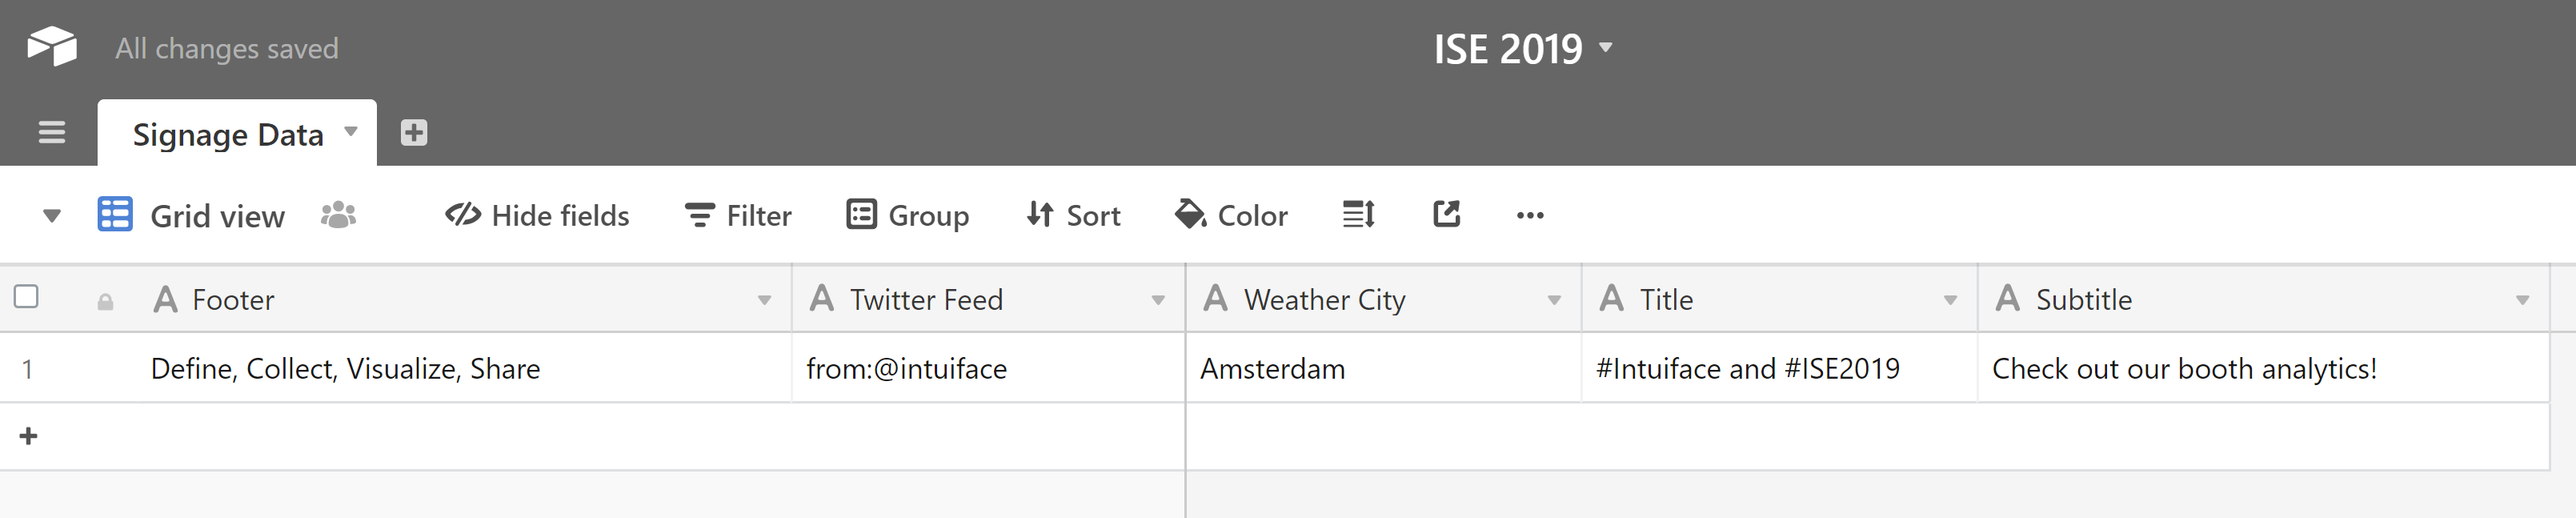Click the Grid view table icon

tap(115, 214)
